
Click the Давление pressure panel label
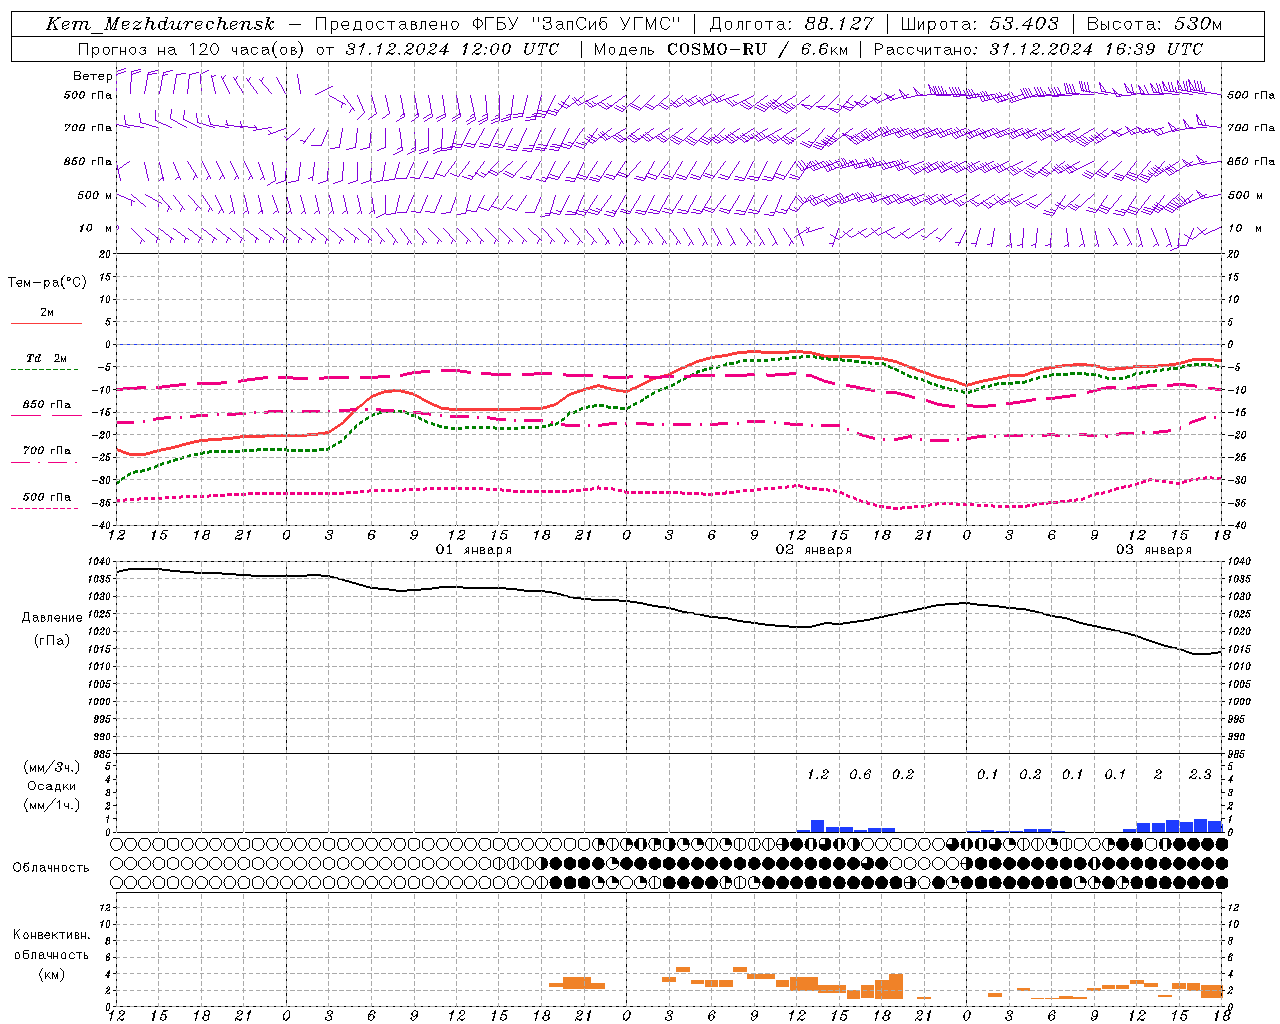(x=52, y=618)
